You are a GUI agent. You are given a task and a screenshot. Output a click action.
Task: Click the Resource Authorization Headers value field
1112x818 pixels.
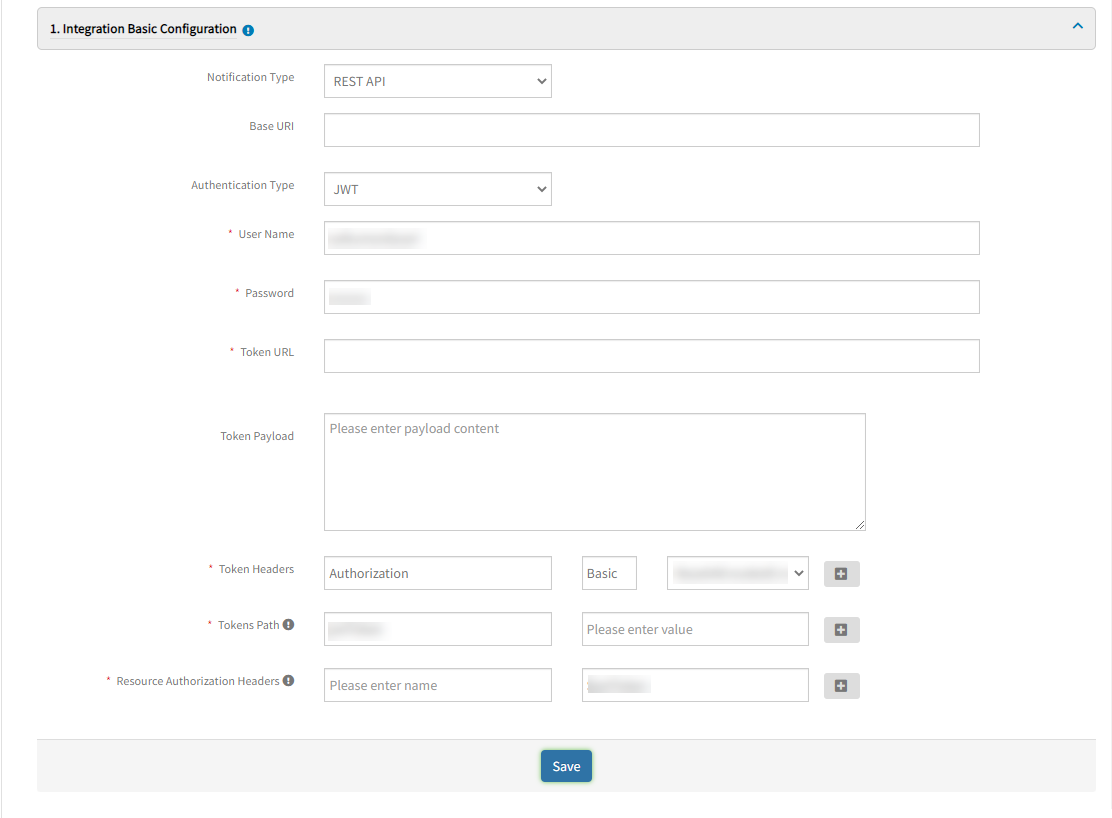tap(695, 685)
